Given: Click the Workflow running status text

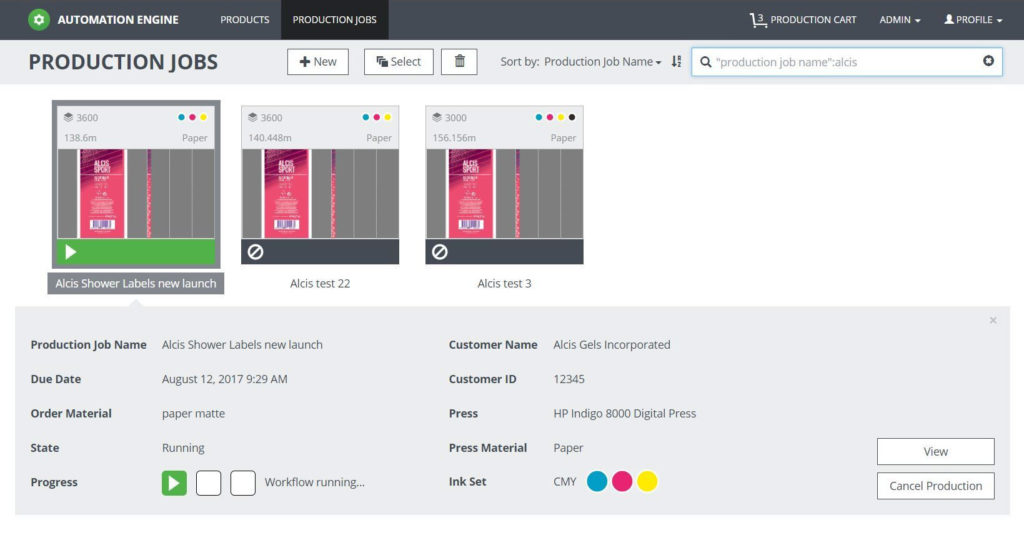Looking at the screenshot, I should [314, 482].
